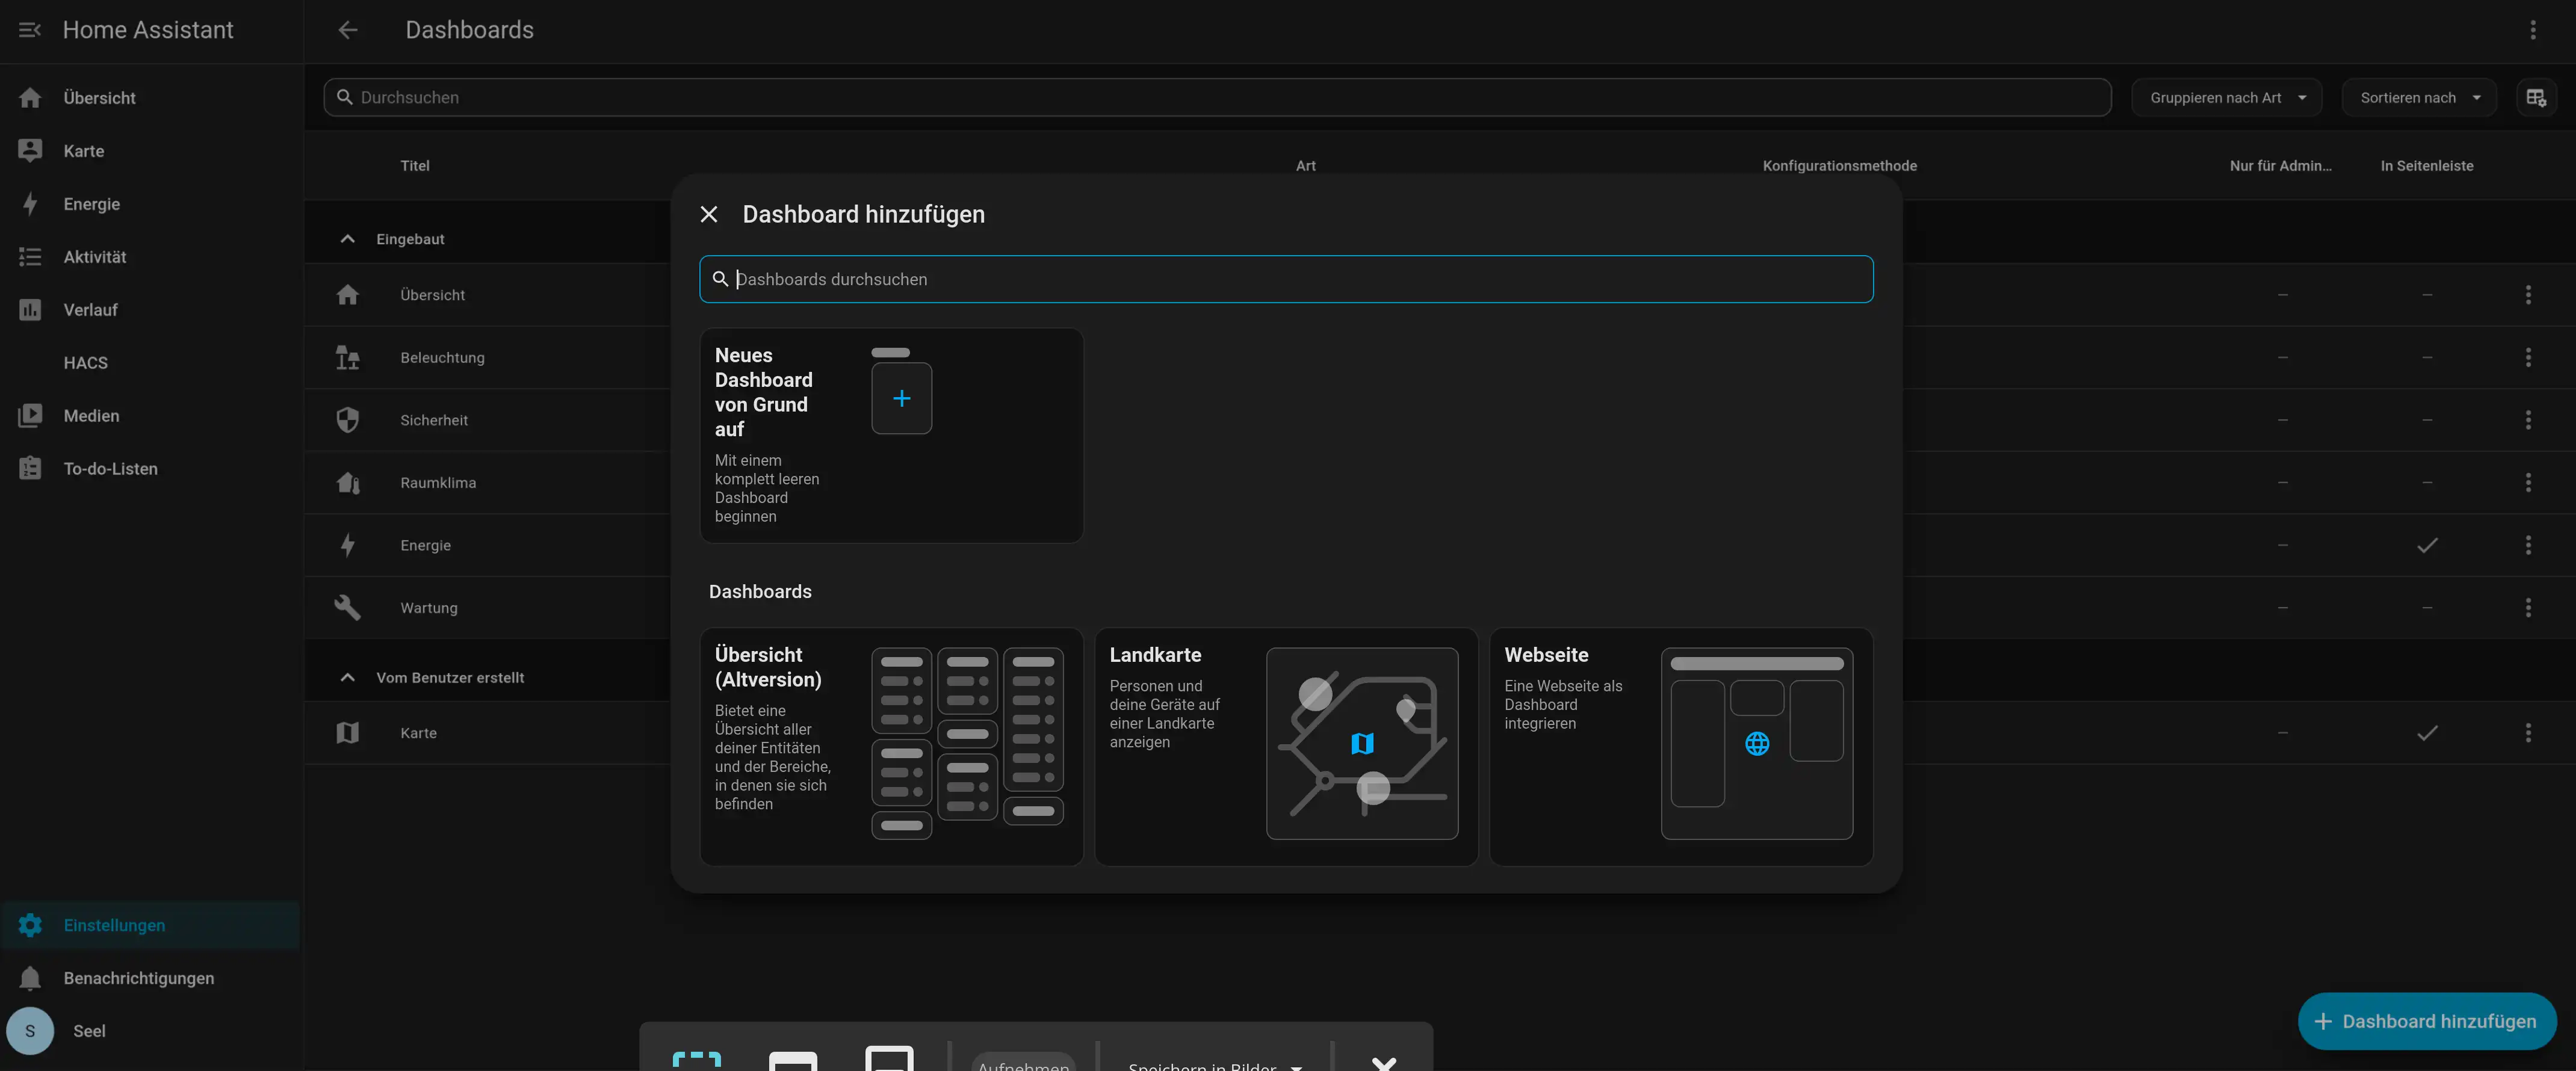
Task: Open the Sicherheit row three-dot menu
Action: pos(2528,420)
